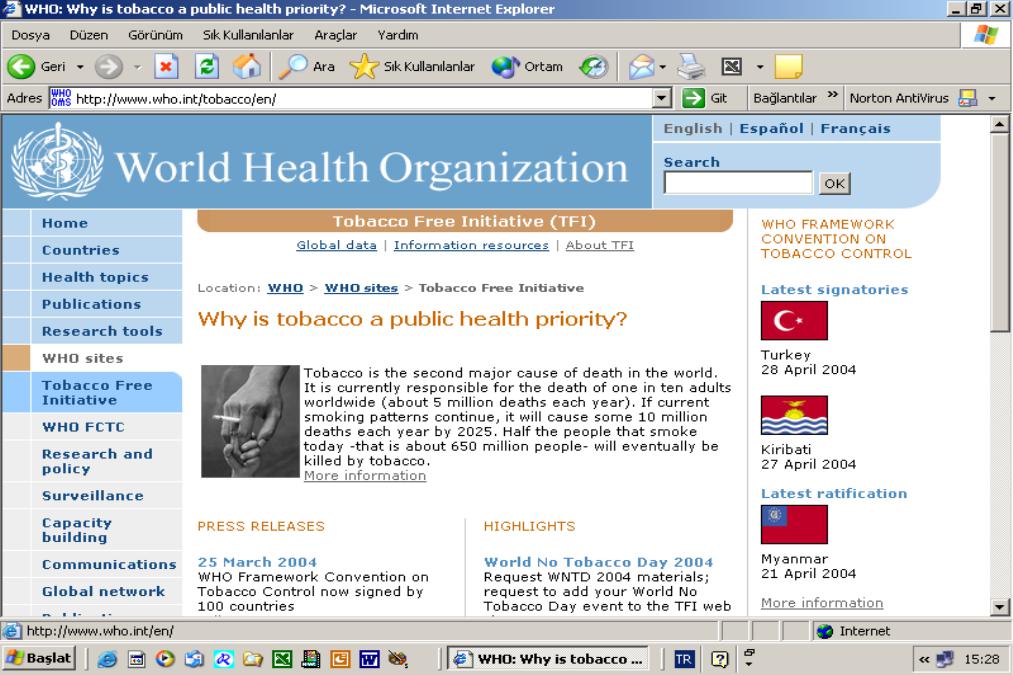
Task: Click the Refresh page icon
Action: tap(207, 67)
